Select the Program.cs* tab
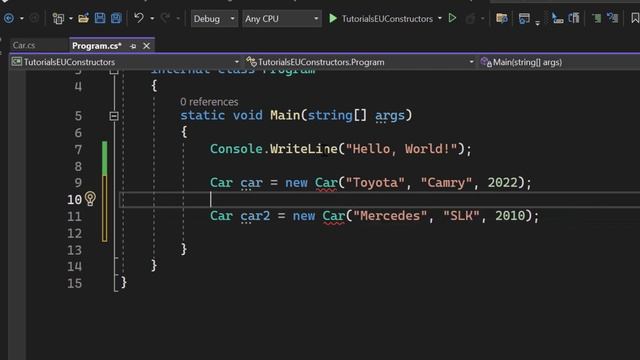 point(97,46)
